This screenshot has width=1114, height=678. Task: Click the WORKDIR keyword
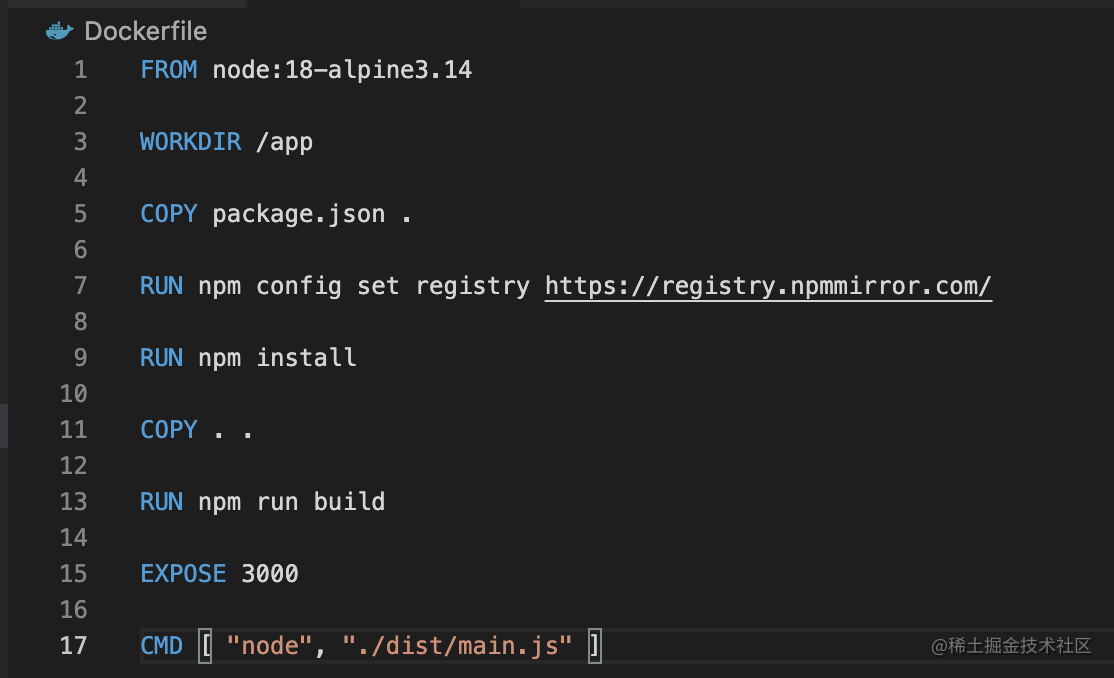pos(190,142)
